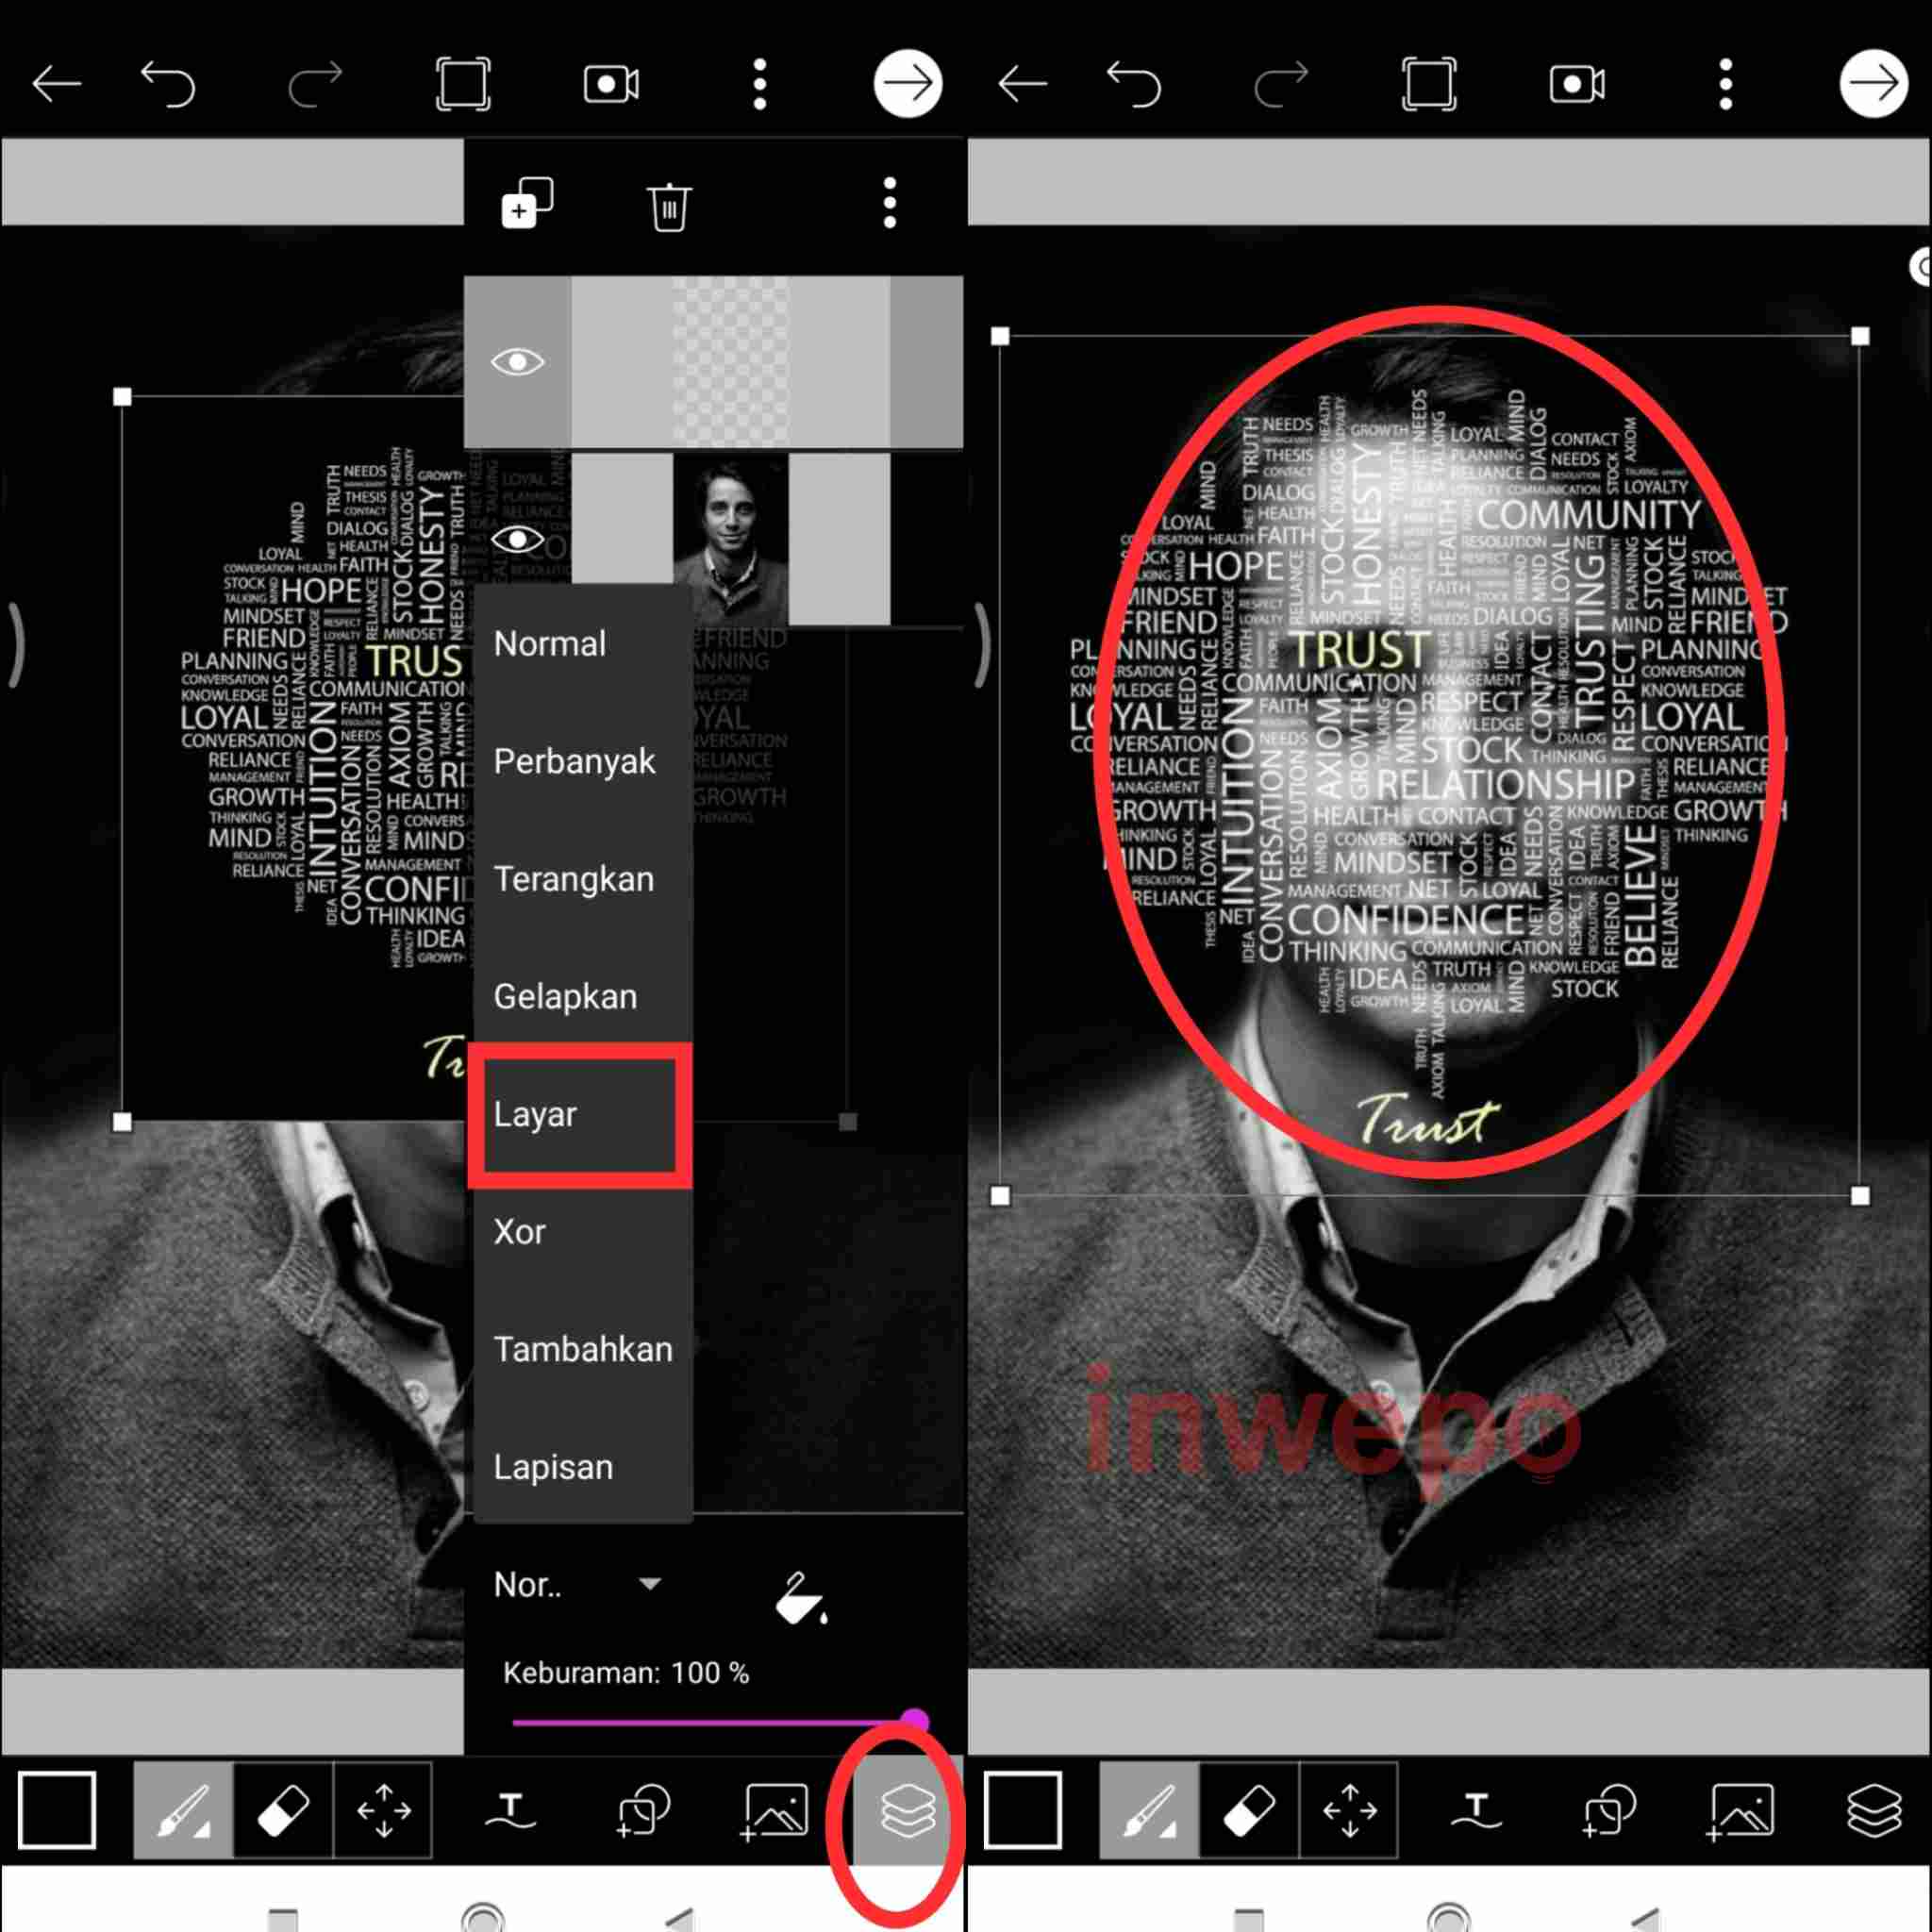Toggle visibility of the portrait photo layer
This screenshot has height=1932, width=1932.
(517, 540)
